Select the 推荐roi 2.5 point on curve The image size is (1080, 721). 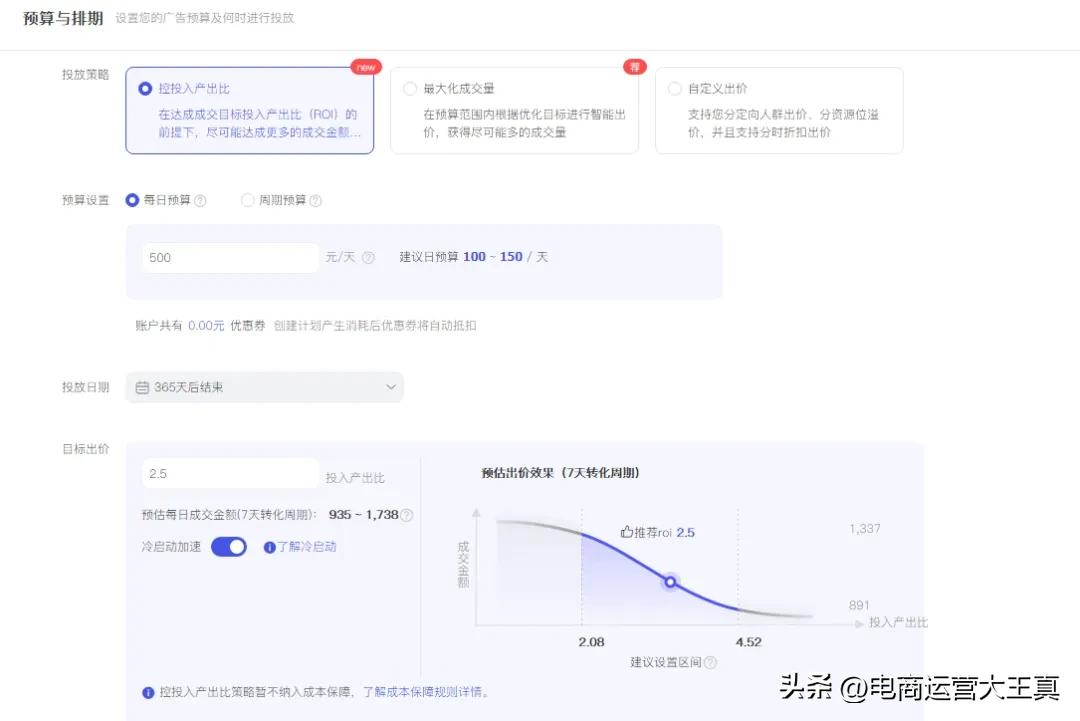click(x=669, y=582)
